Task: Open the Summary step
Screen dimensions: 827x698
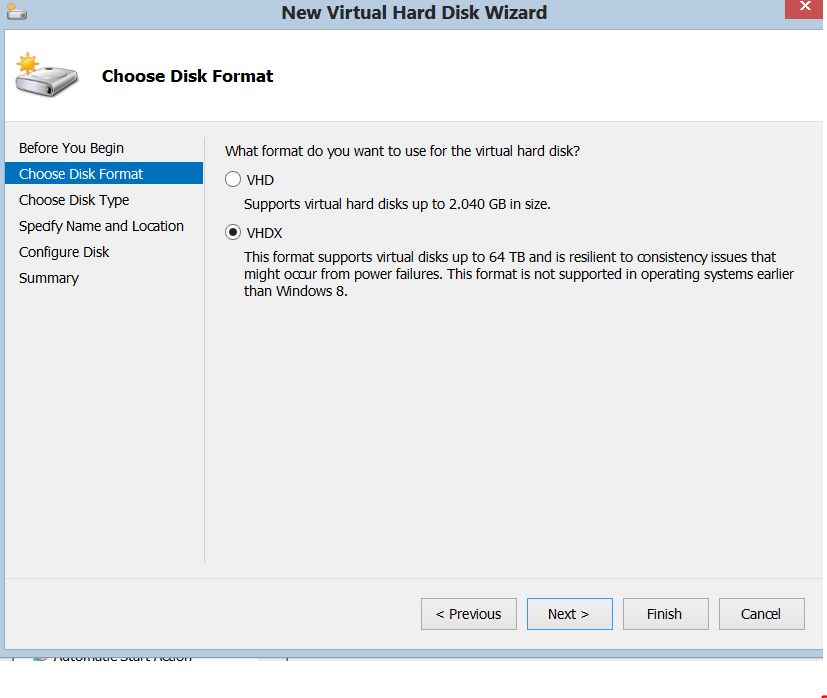Action: click(48, 277)
